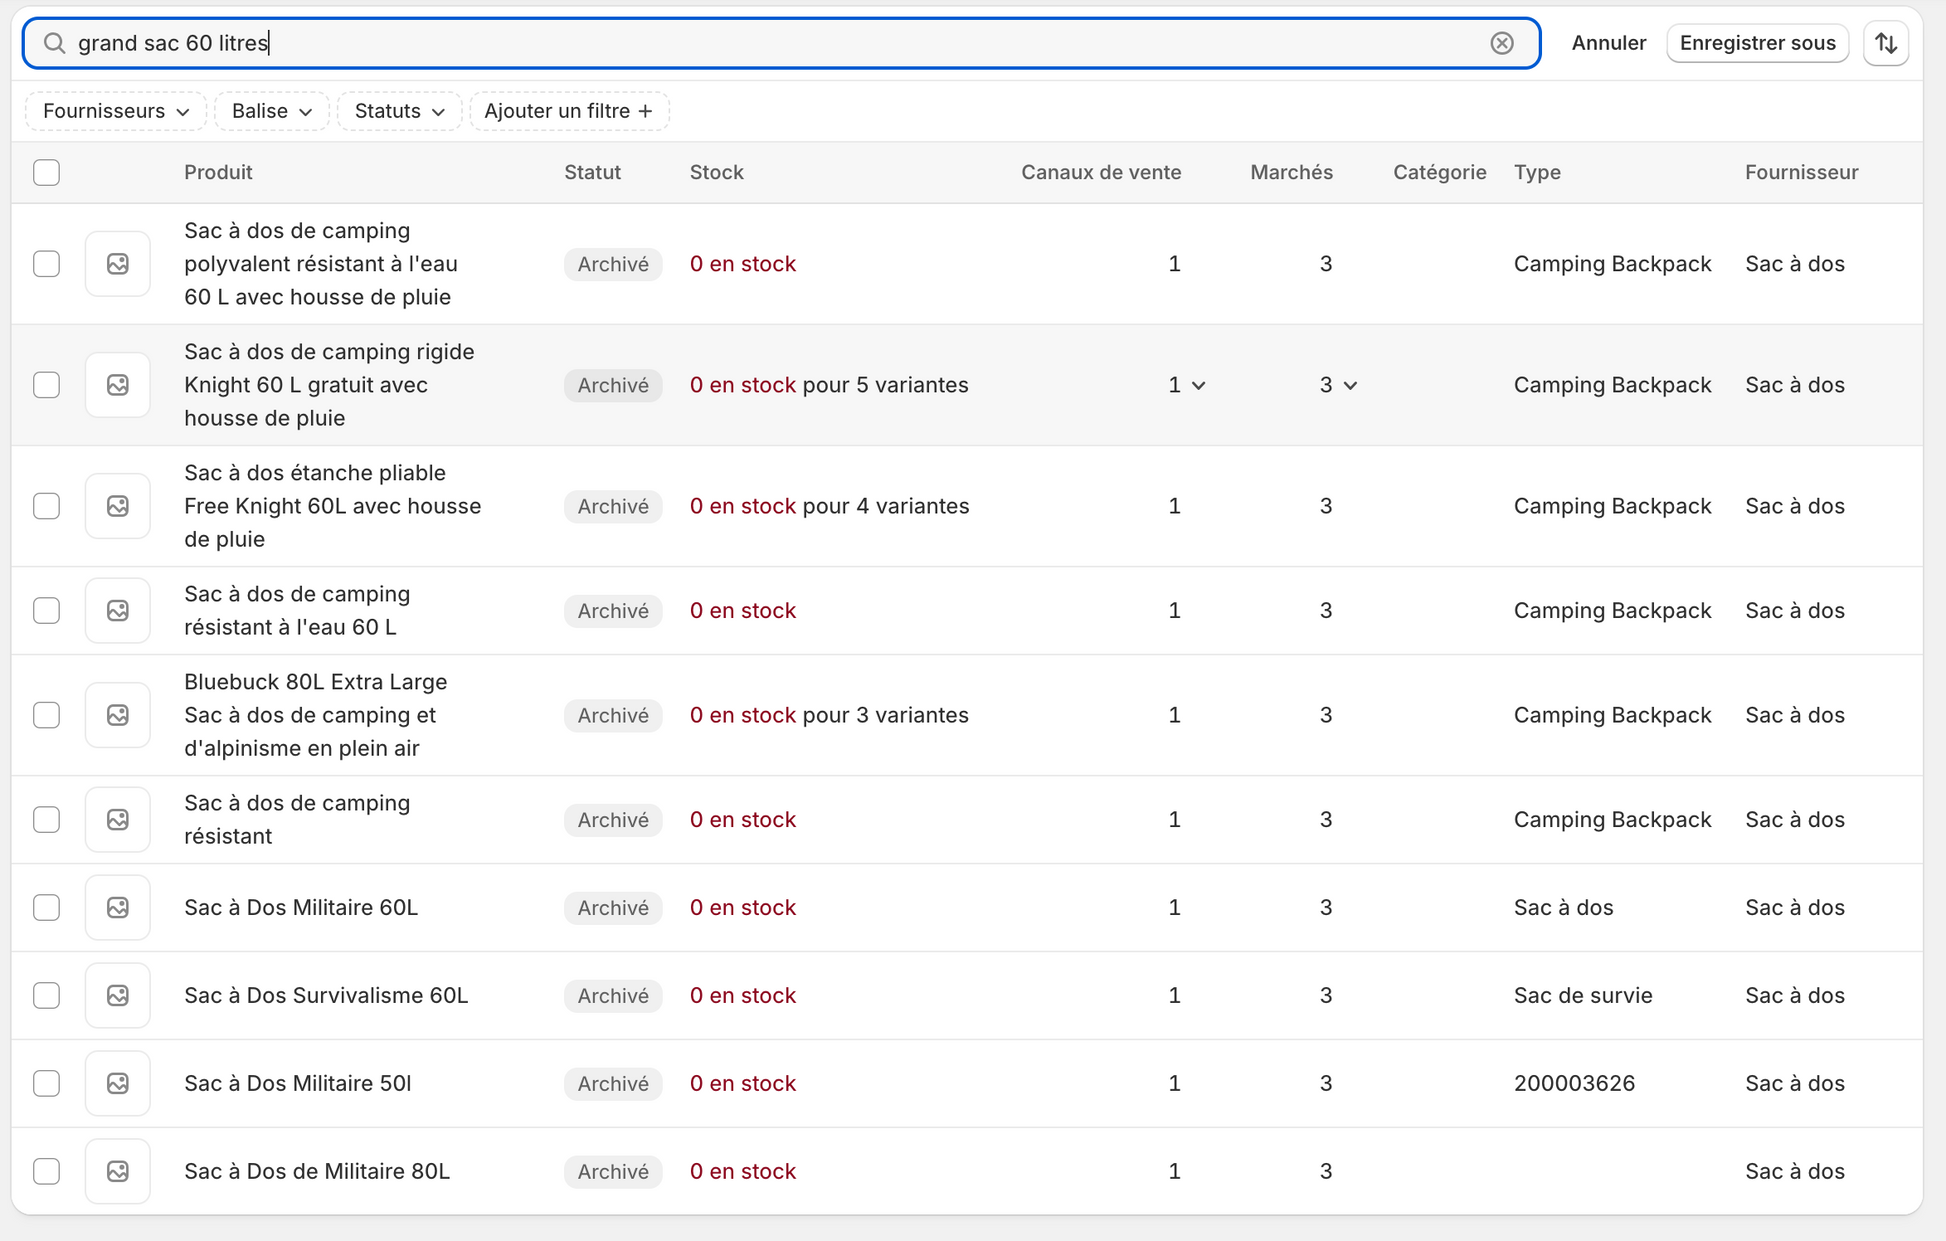This screenshot has width=1946, height=1241.
Task: Check the Sac à Dos Militaire 60L row
Action: [x=46, y=907]
